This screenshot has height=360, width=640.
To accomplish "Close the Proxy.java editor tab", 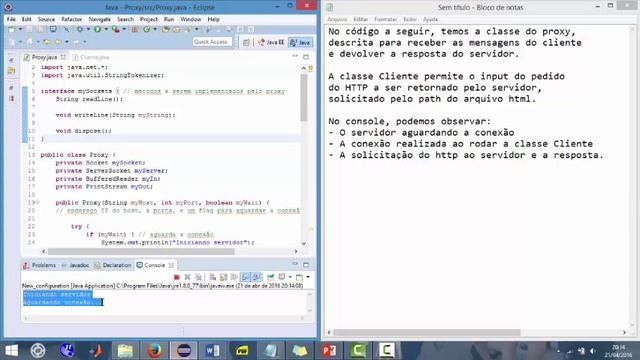I will (63, 57).
